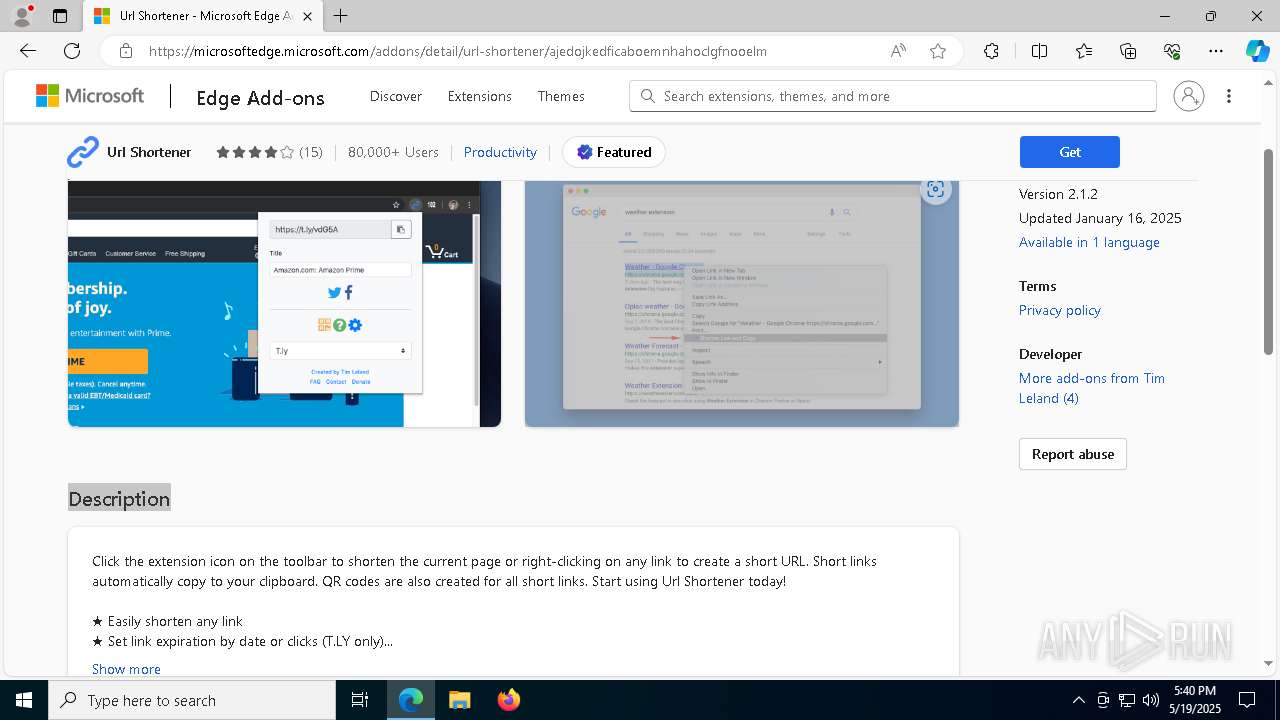This screenshot has width=1280, height=720.
Task: Click the Updated January 16, 2025 text
Action: pyautogui.click(x=1100, y=218)
